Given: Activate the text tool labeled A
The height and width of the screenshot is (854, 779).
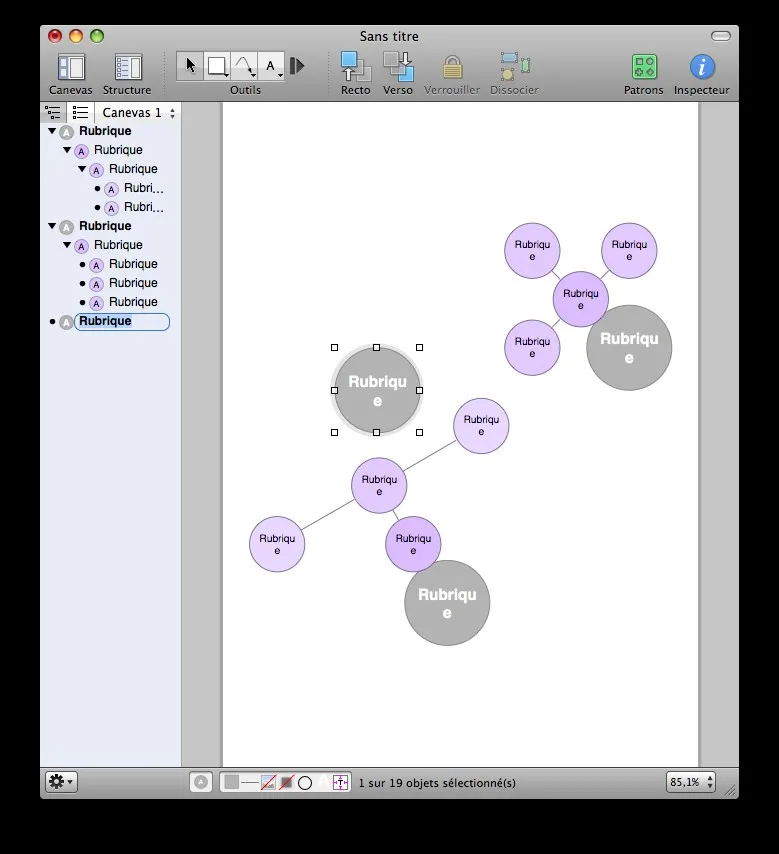Looking at the screenshot, I should [x=271, y=66].
